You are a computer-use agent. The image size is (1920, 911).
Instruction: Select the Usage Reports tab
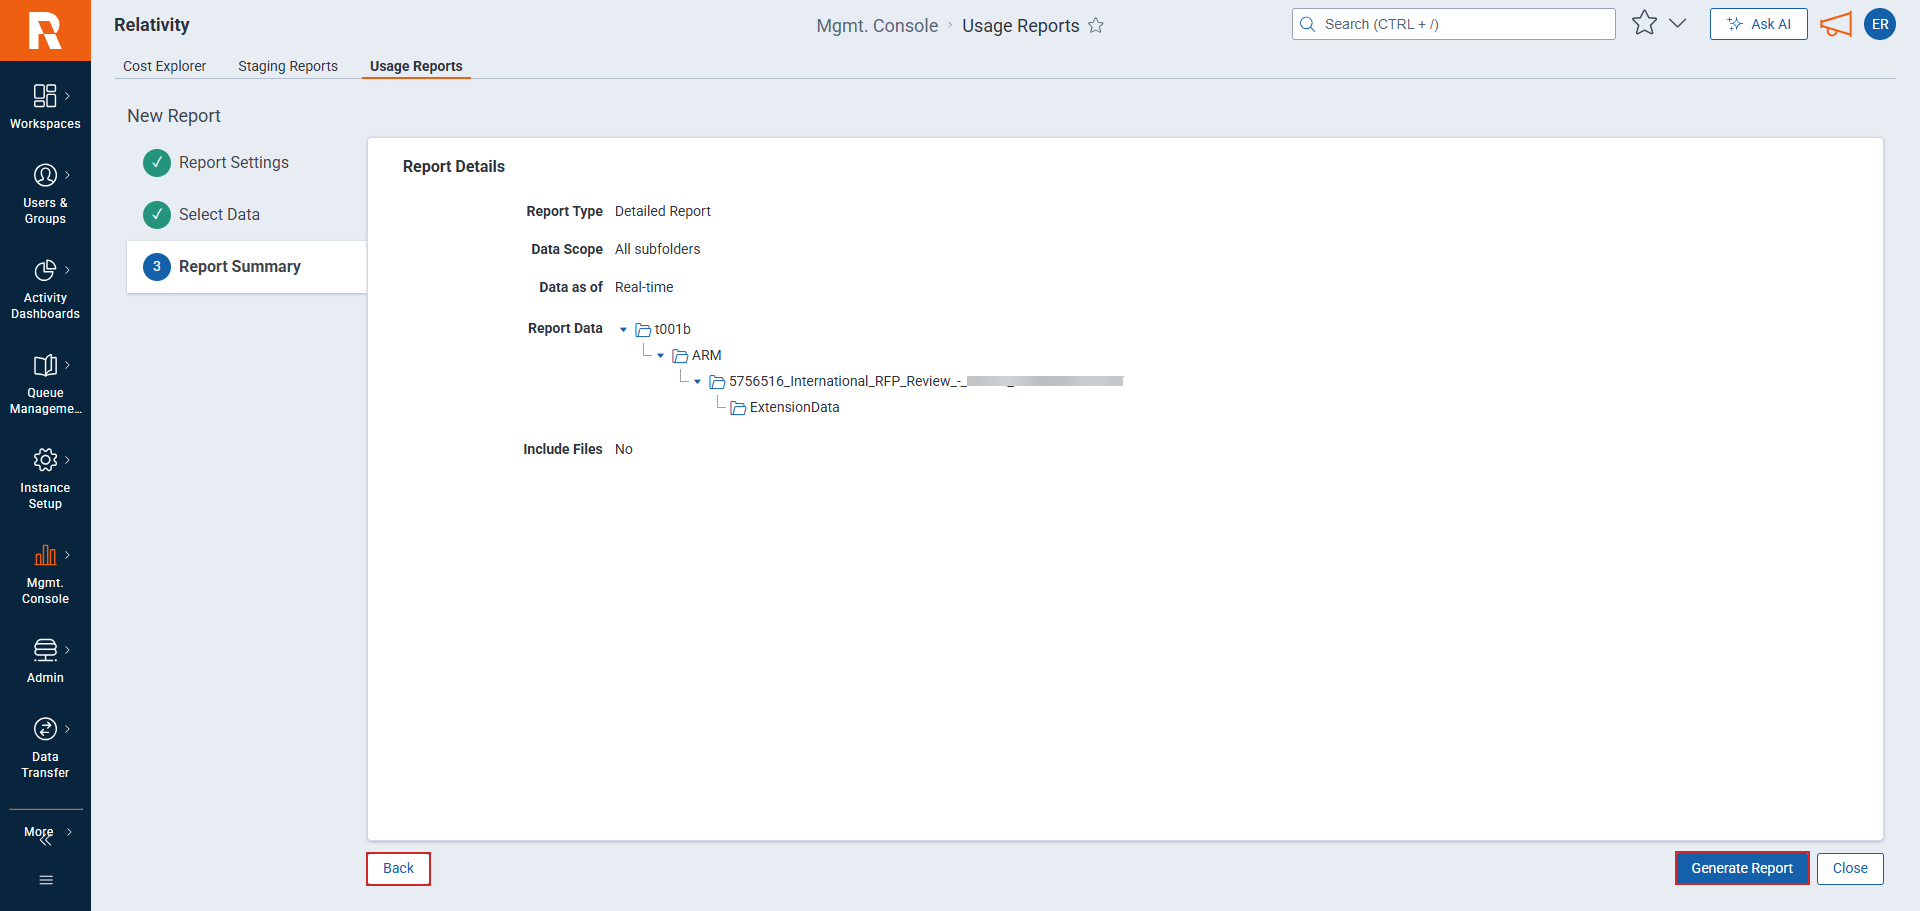tap(416, 66)
